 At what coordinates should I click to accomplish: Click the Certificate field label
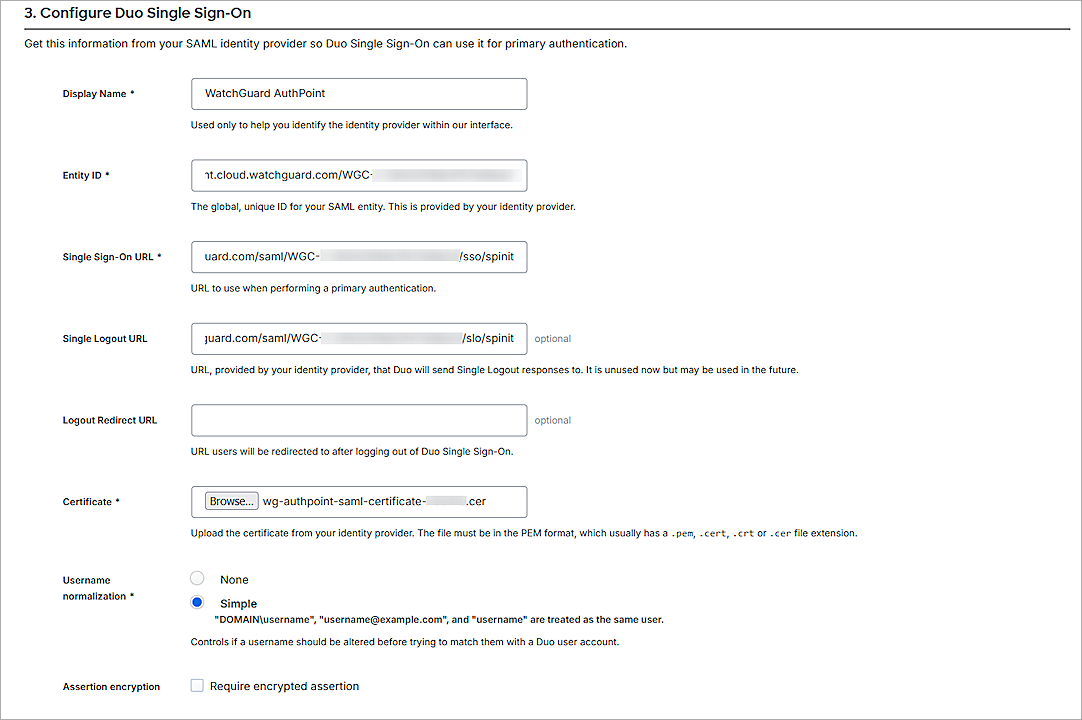click(x=88, y=502)
